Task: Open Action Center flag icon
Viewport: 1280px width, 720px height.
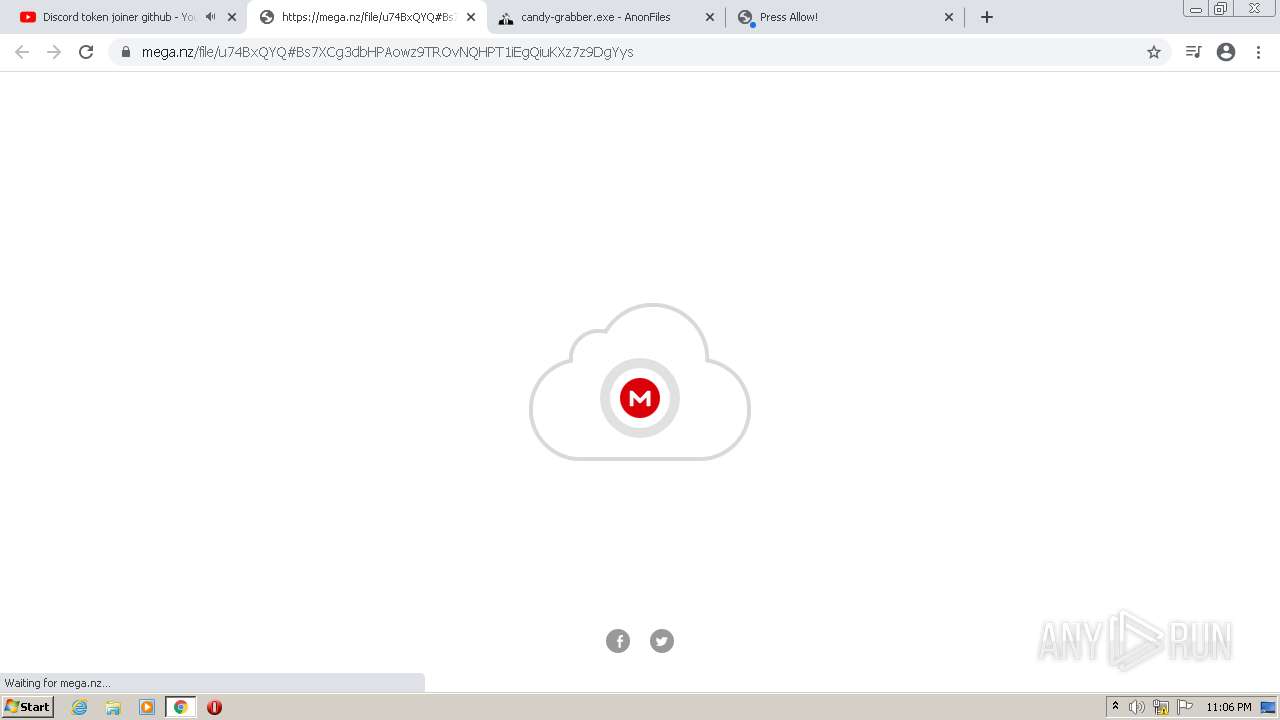Action: pyautogui.click(x=1185, y=707)
